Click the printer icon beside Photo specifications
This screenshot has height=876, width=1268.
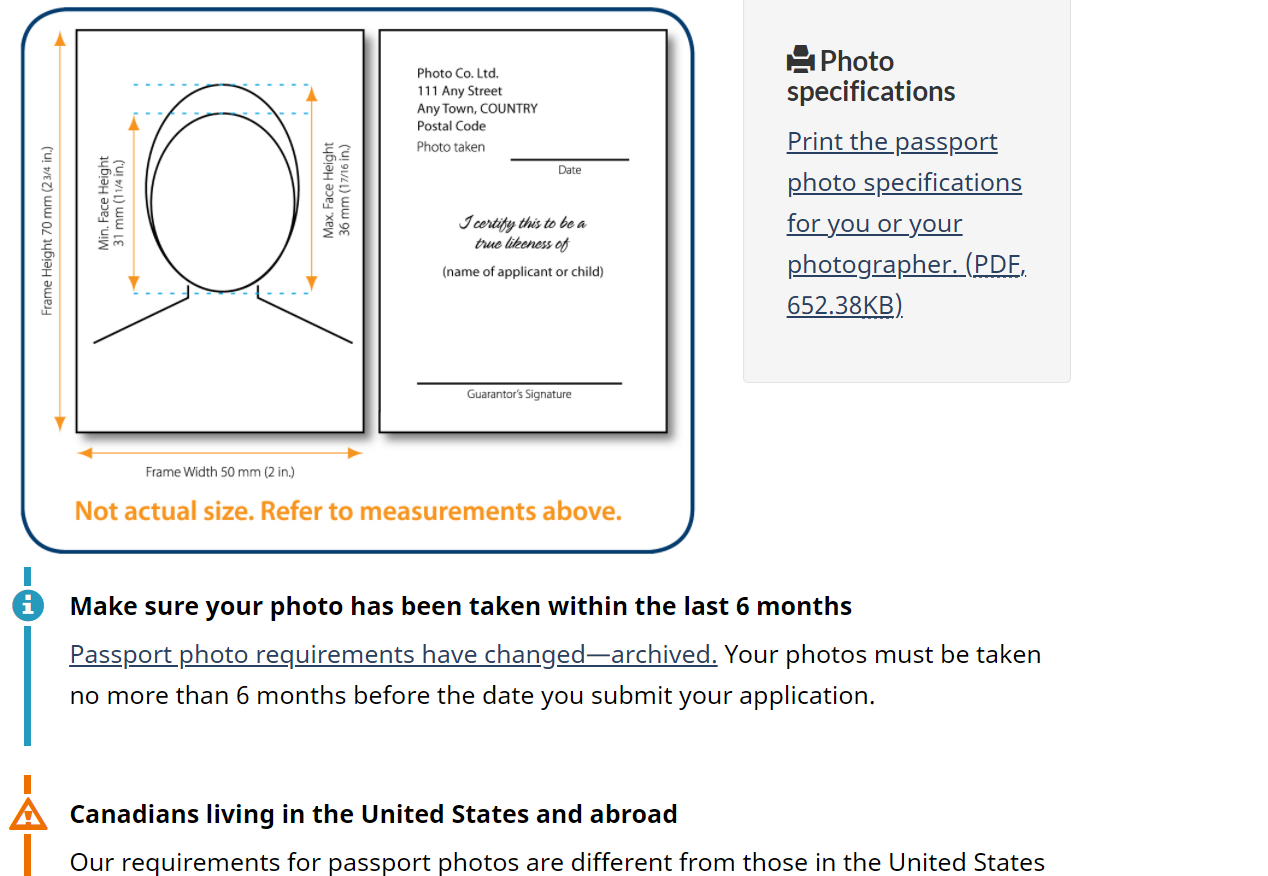click(801, 61)
